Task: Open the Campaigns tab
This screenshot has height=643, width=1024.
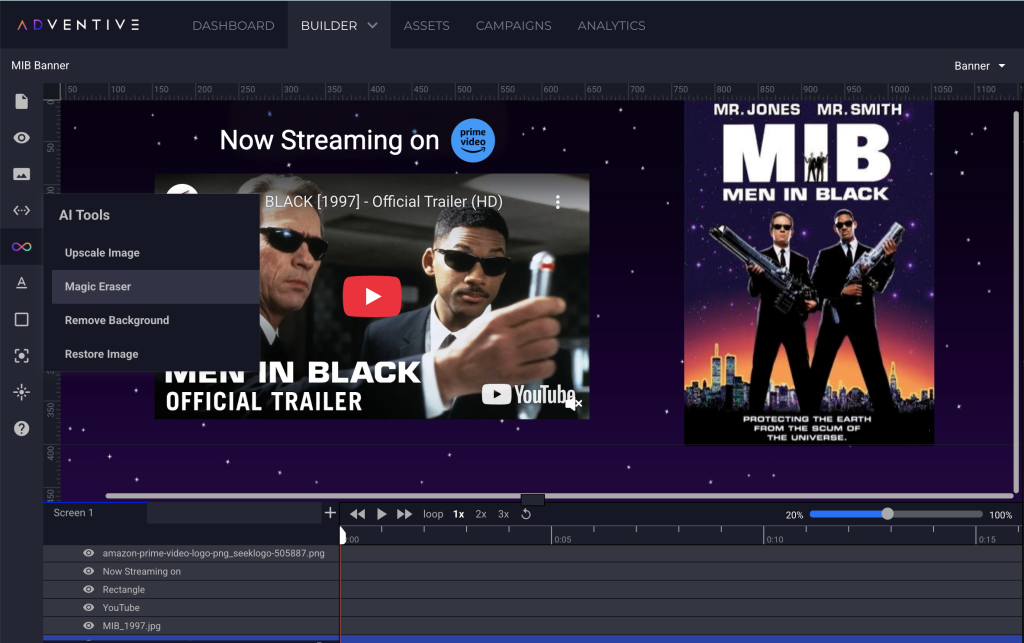Action: pos(513,25)
